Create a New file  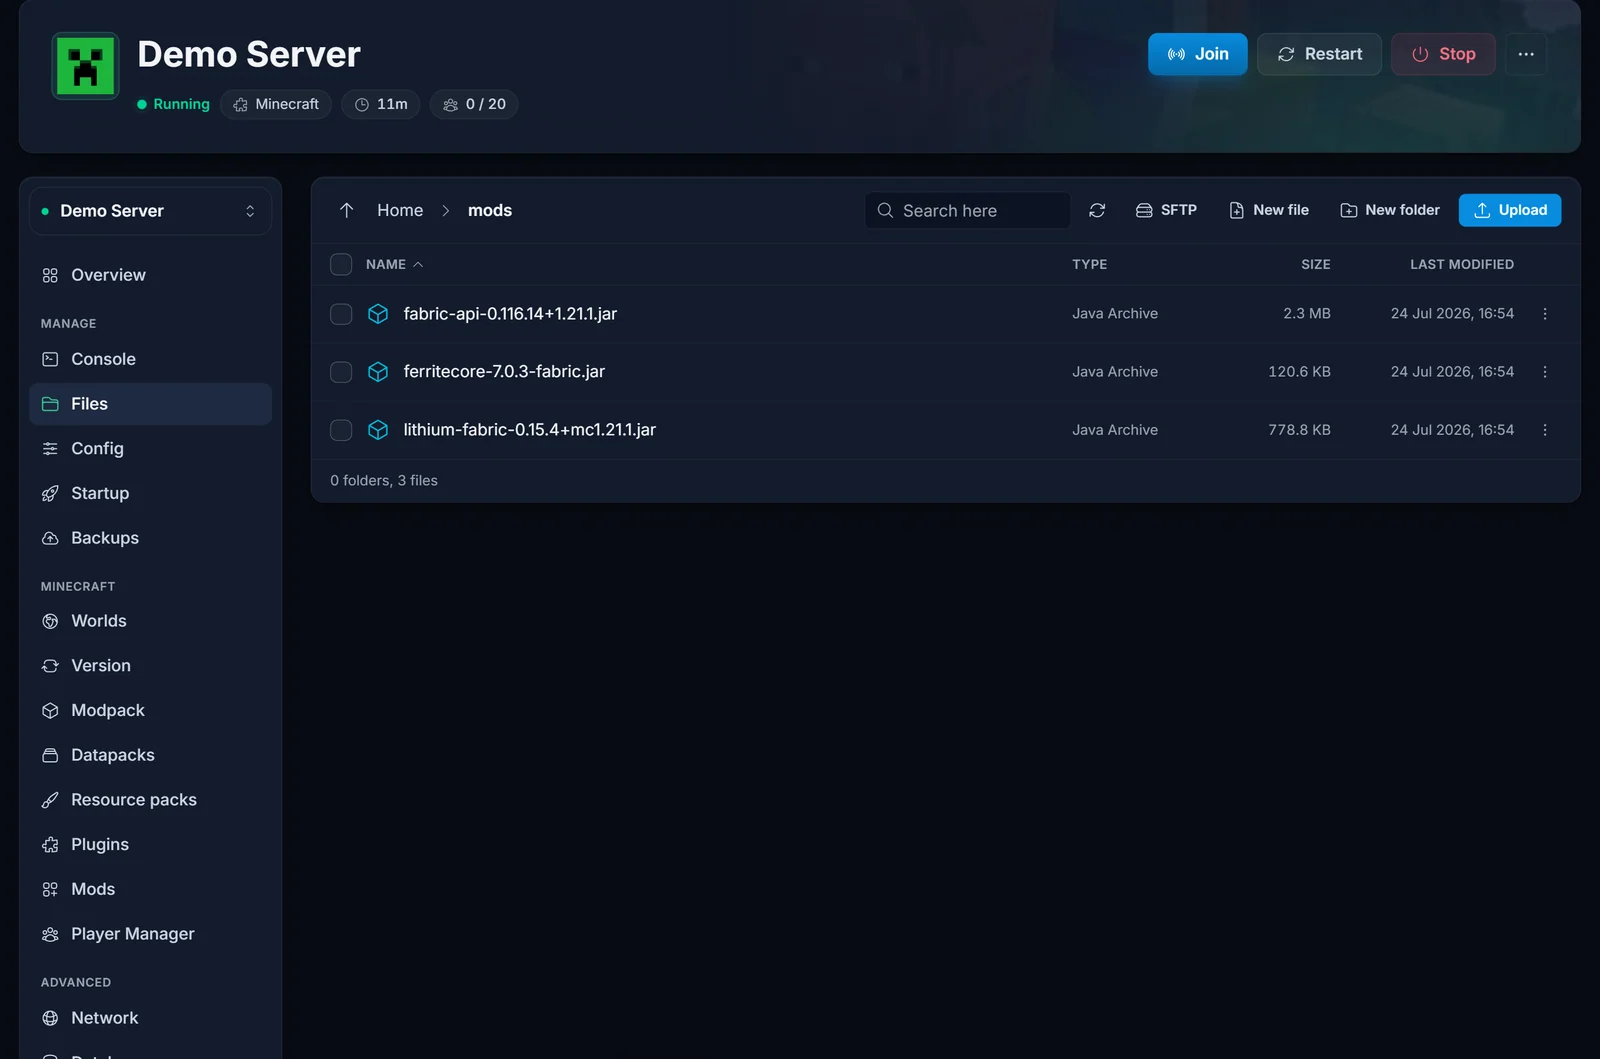point(1268,210)
